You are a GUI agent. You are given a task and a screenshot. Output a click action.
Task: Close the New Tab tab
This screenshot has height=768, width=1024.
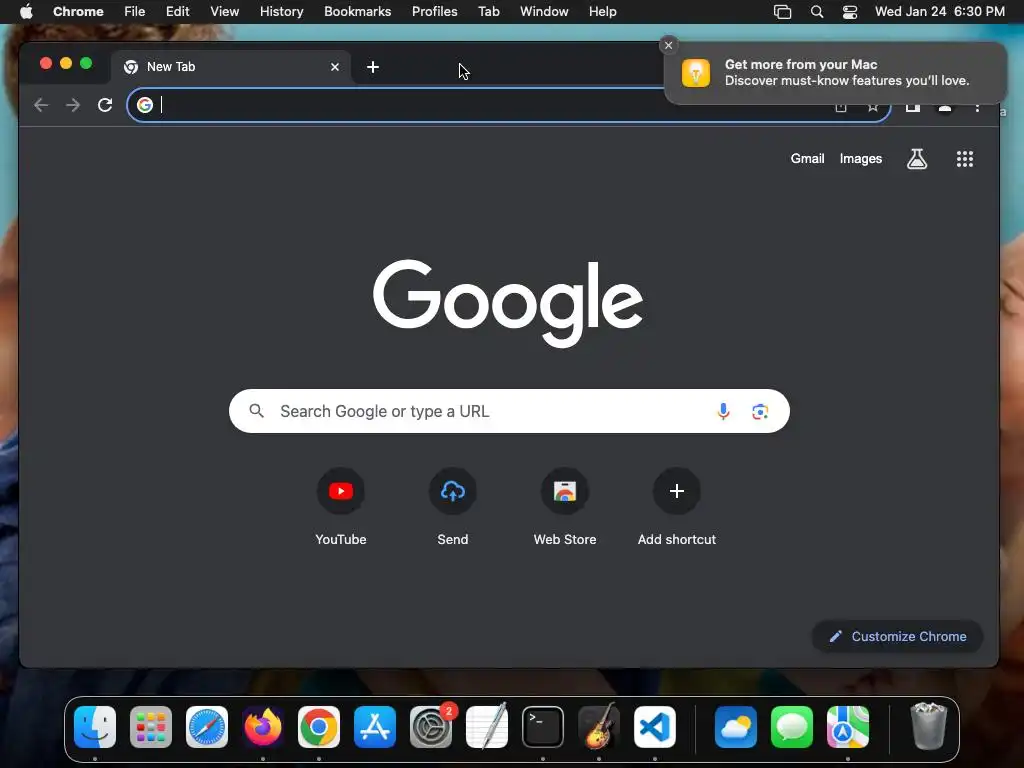click(x=335, y=67)
